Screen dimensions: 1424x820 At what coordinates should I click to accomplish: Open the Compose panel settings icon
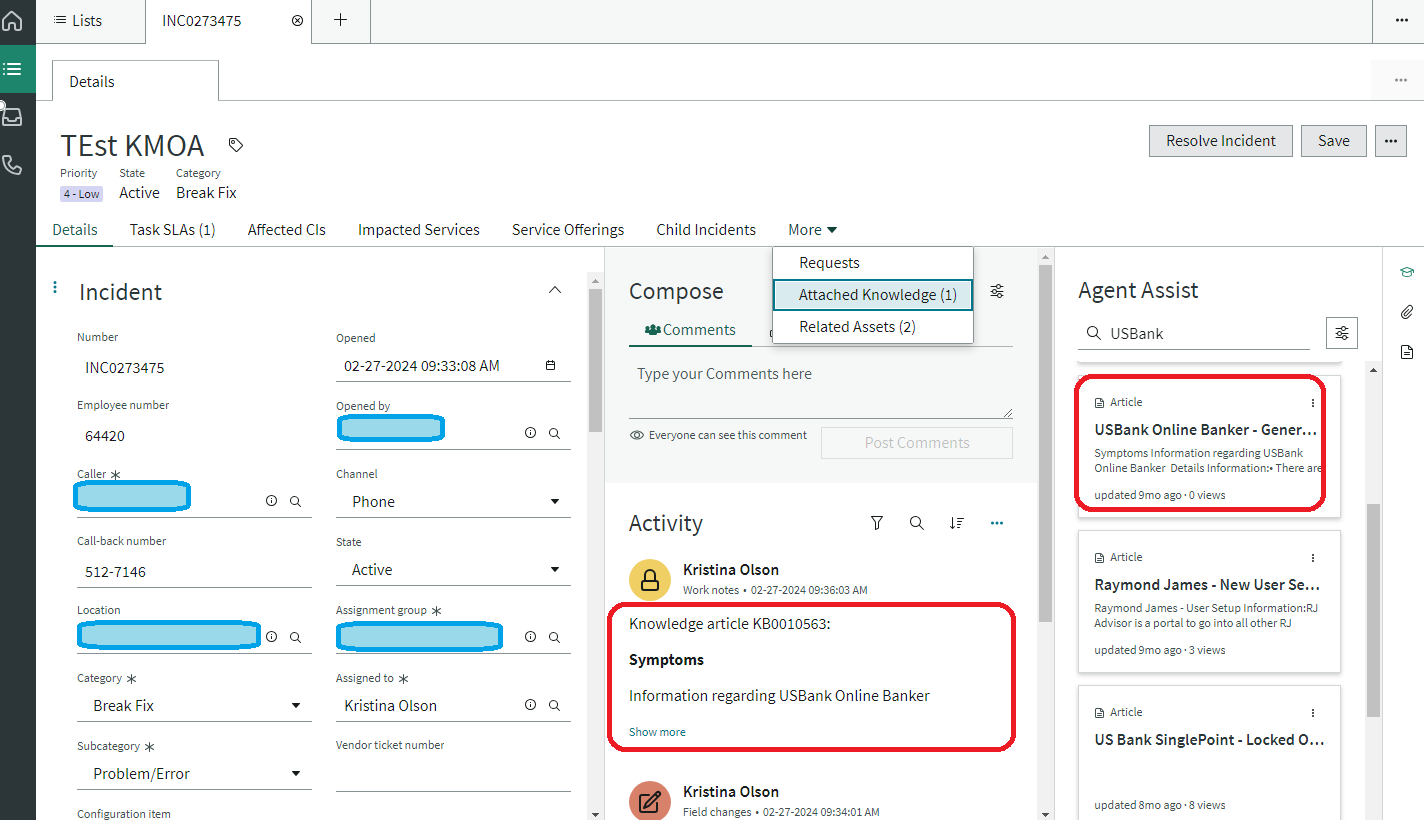(x=996, y=290)
